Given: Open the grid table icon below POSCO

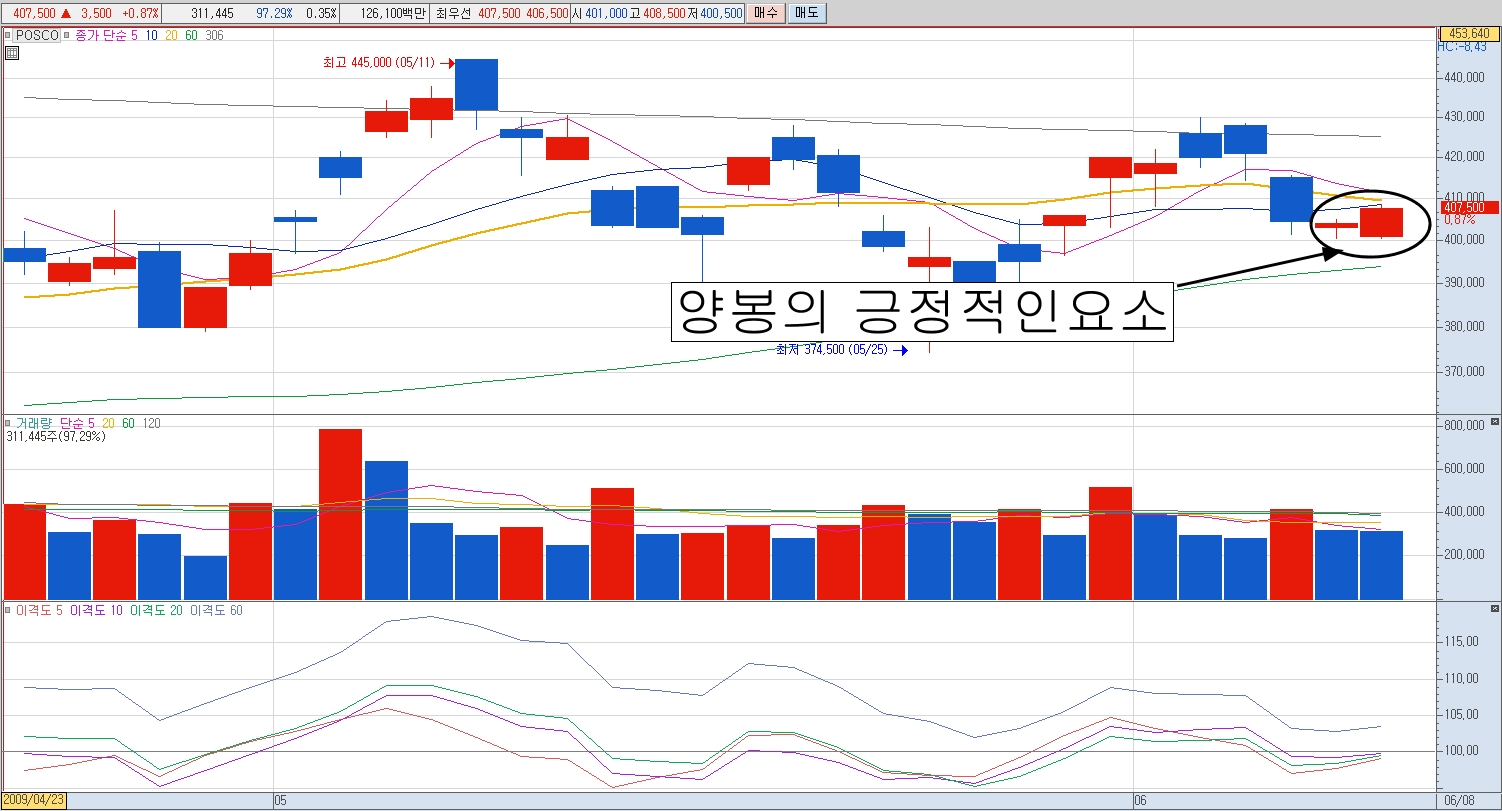Looking at the screenshot, I should point(11,53).
